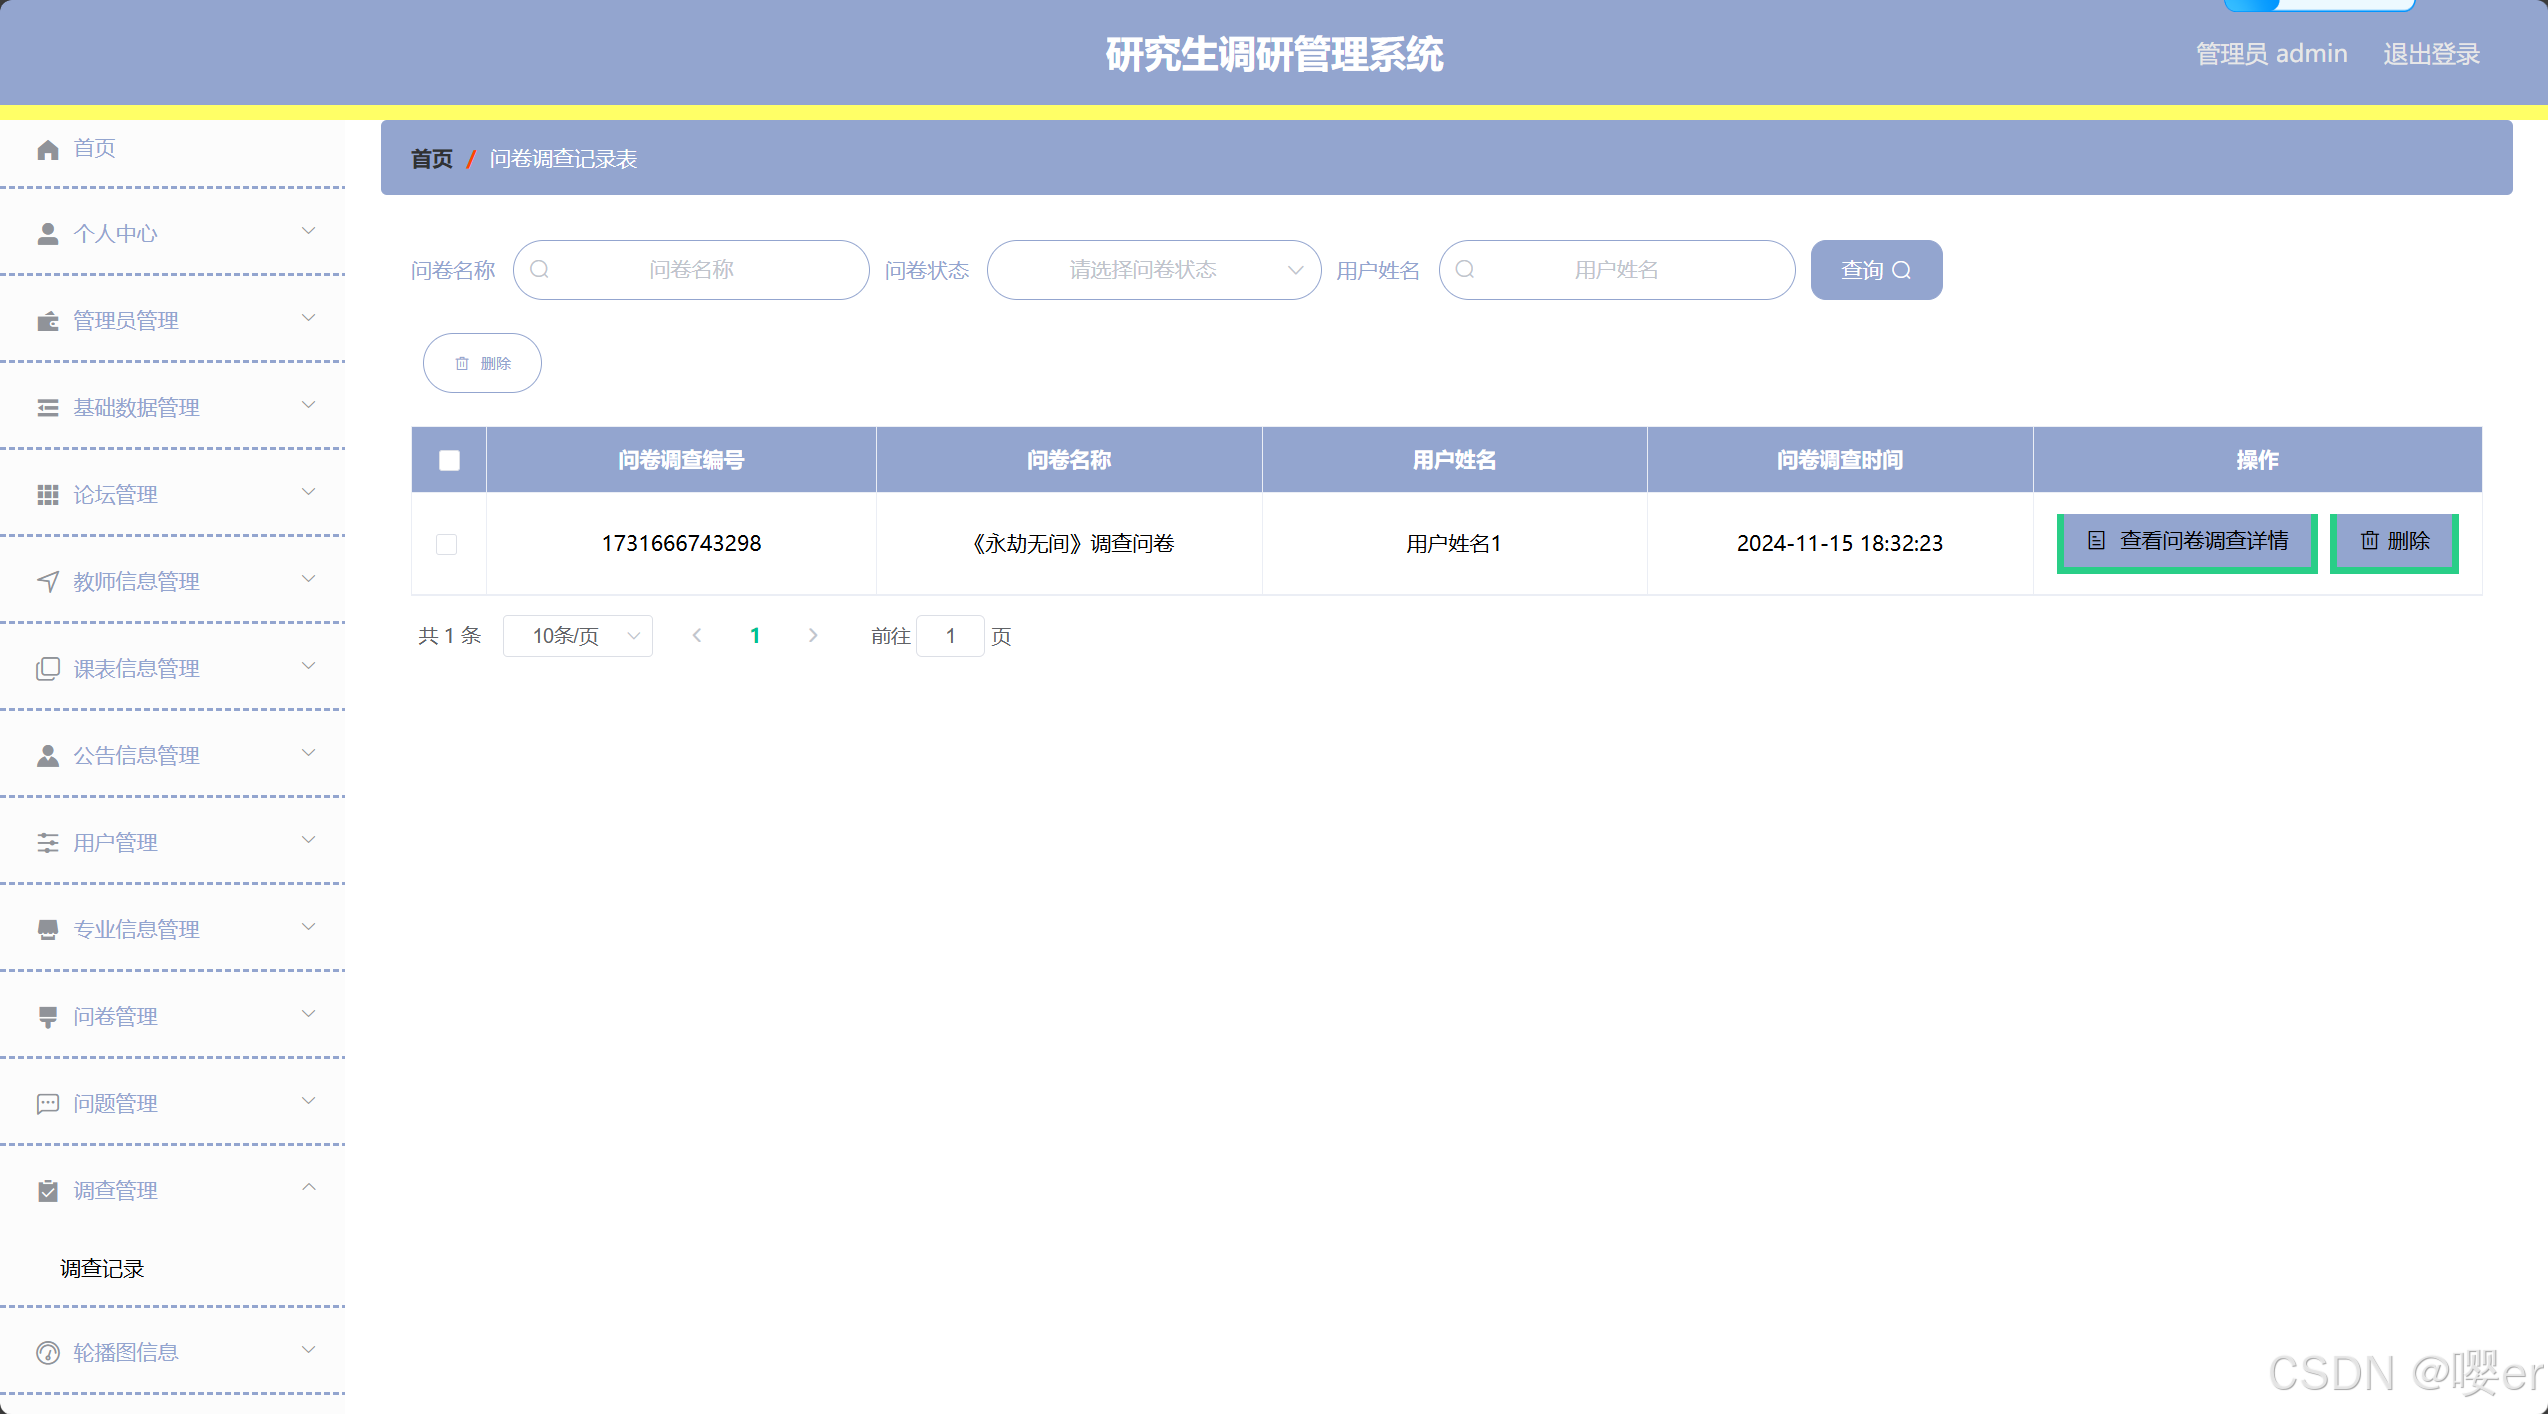
Task: Select the 调查记录 submenu item
Action: coord(102,1269)
